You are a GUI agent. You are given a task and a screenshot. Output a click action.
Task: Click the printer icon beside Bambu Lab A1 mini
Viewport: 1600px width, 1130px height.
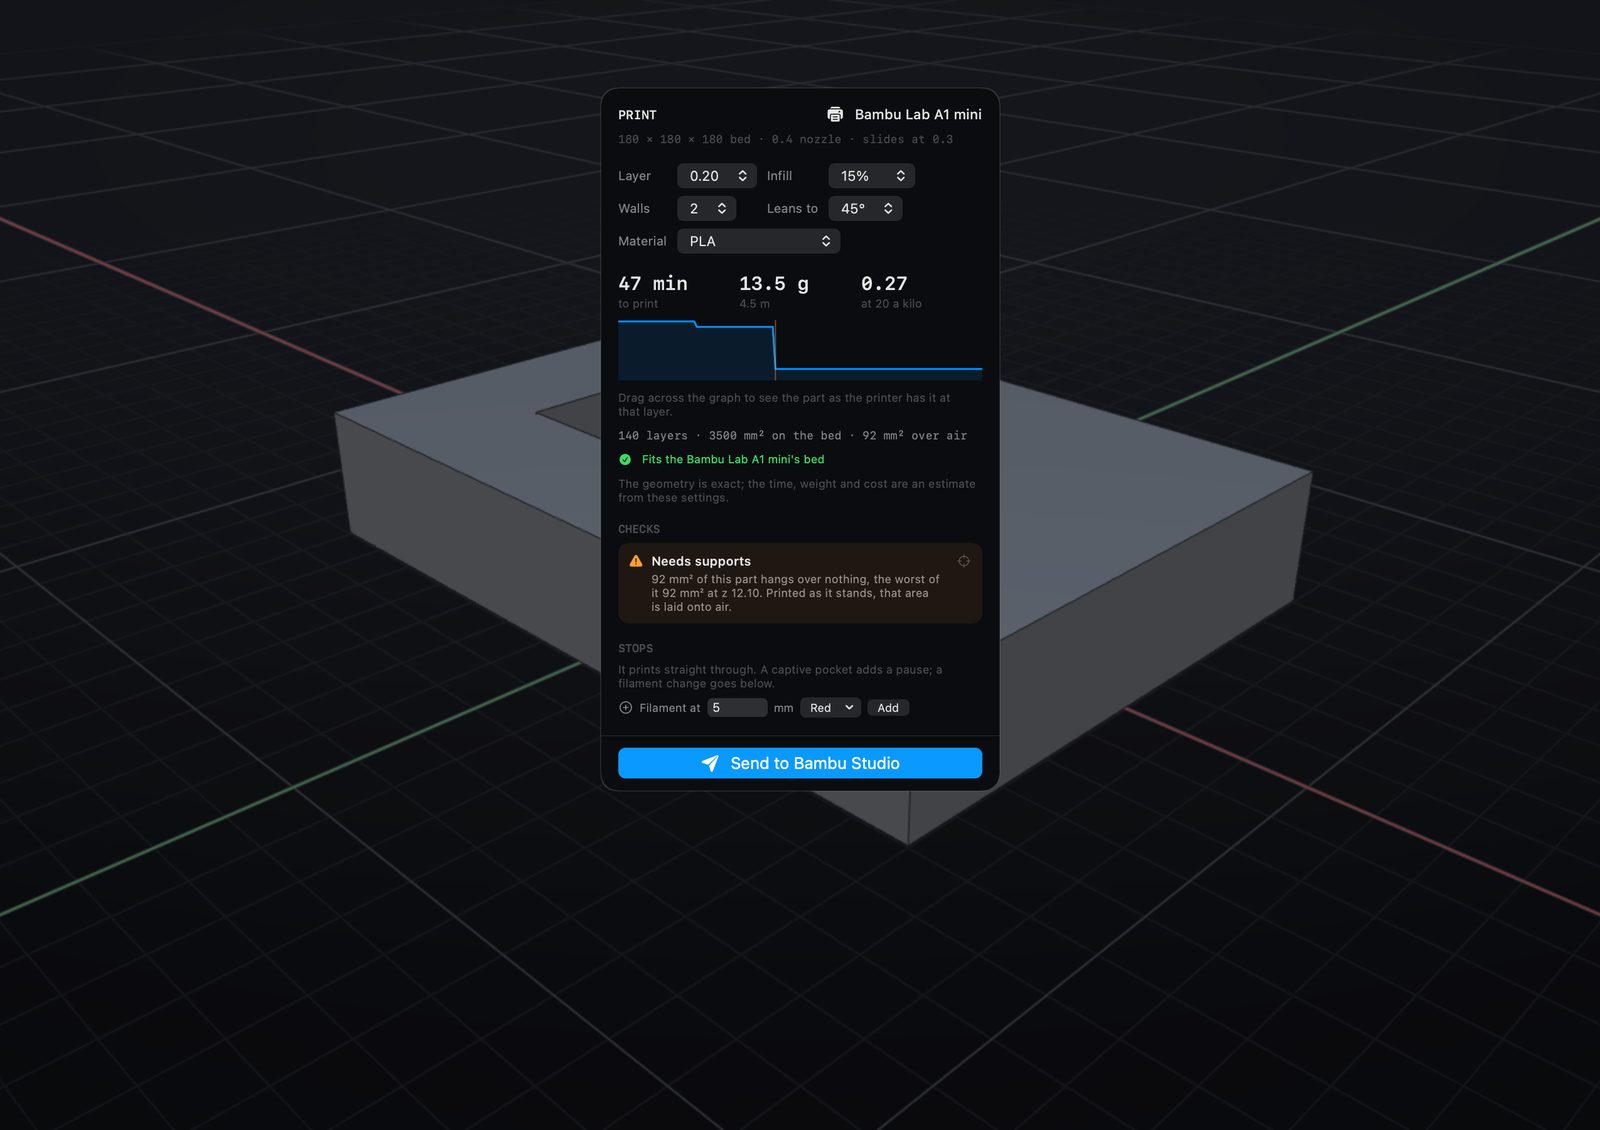[835, 115]
